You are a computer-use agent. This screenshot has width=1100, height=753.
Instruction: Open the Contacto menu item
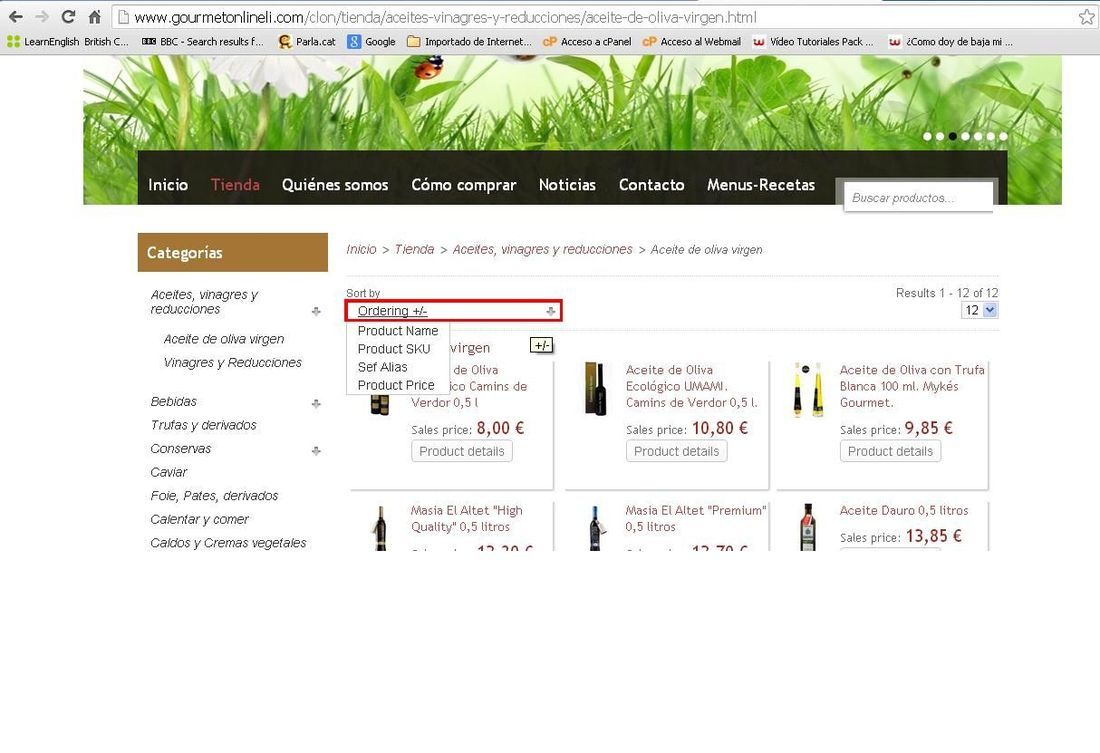coord(651,185)
